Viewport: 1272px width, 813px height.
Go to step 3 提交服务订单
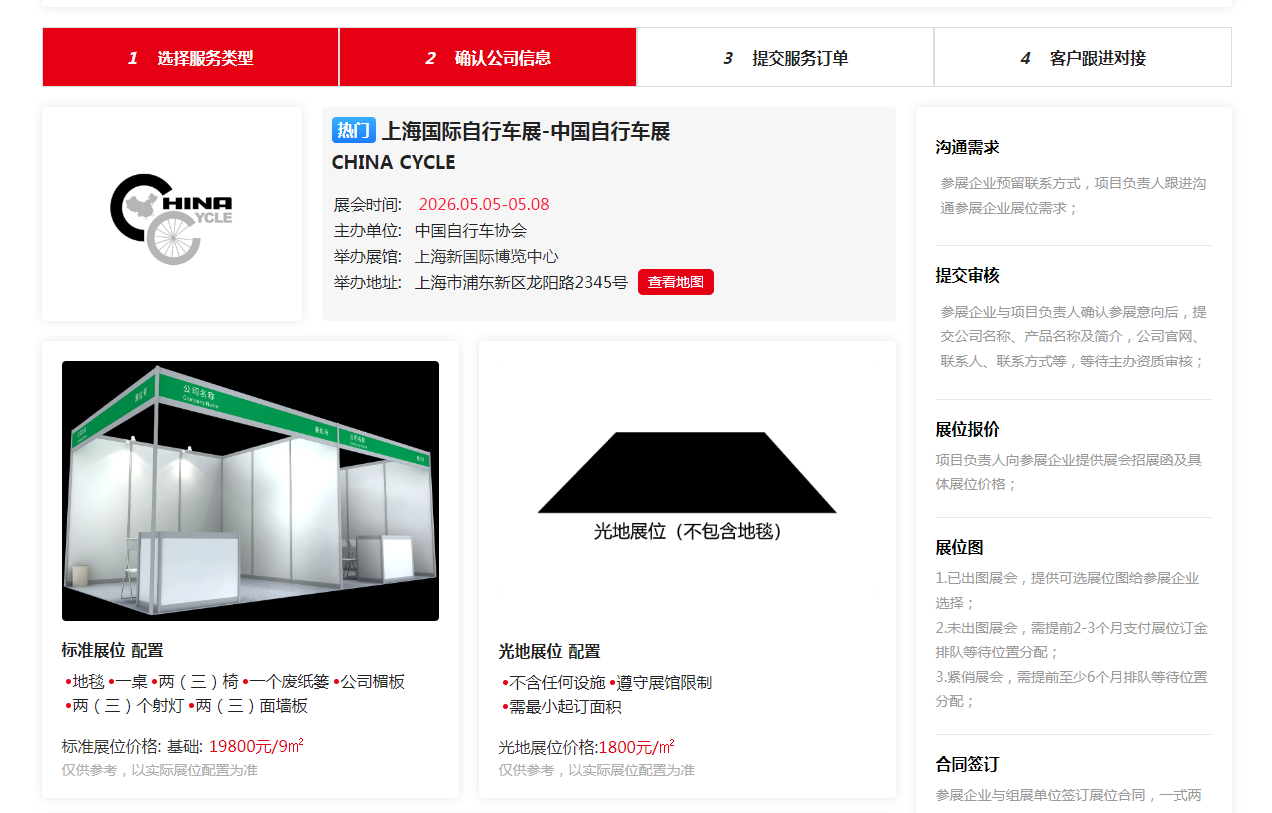(785, 57)
